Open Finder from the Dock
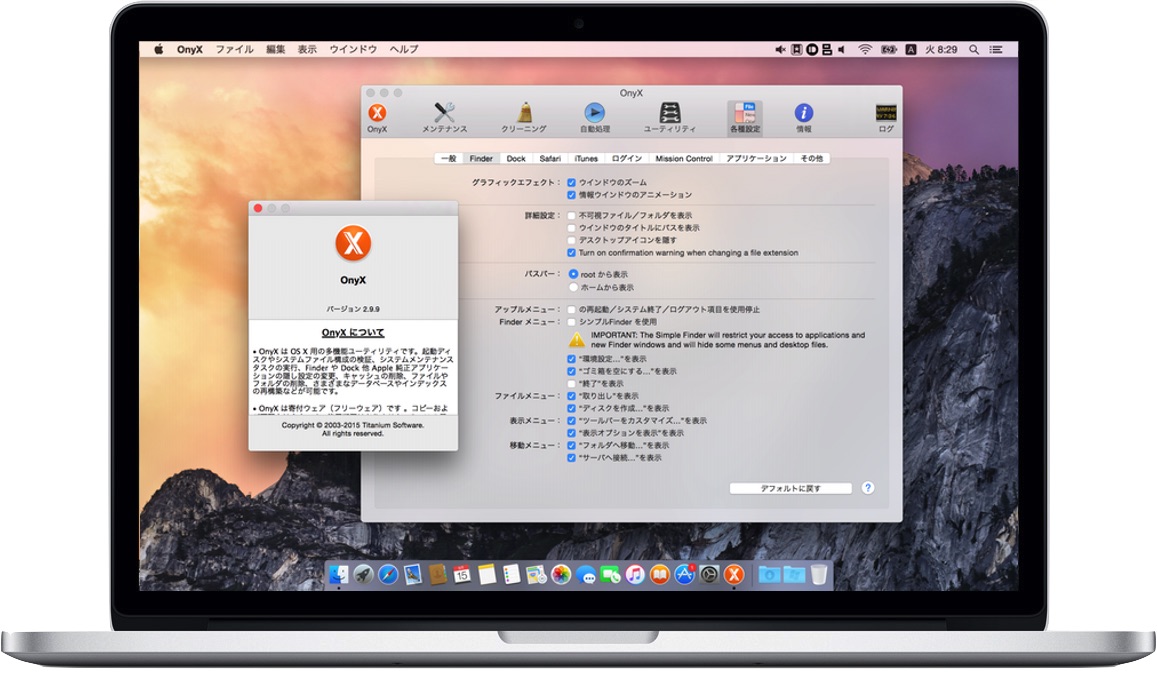Viewport: 1157px width, 677px height. coord(339,574)
